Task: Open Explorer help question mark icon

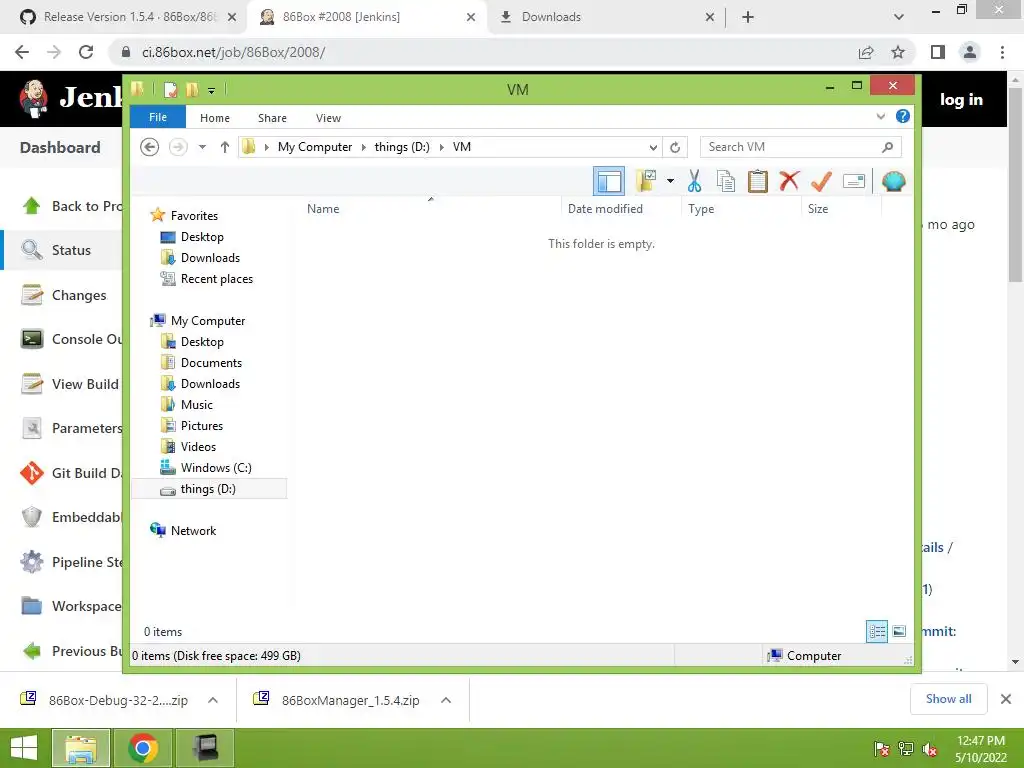Action: pyautogui.click(x=903, y=116)
